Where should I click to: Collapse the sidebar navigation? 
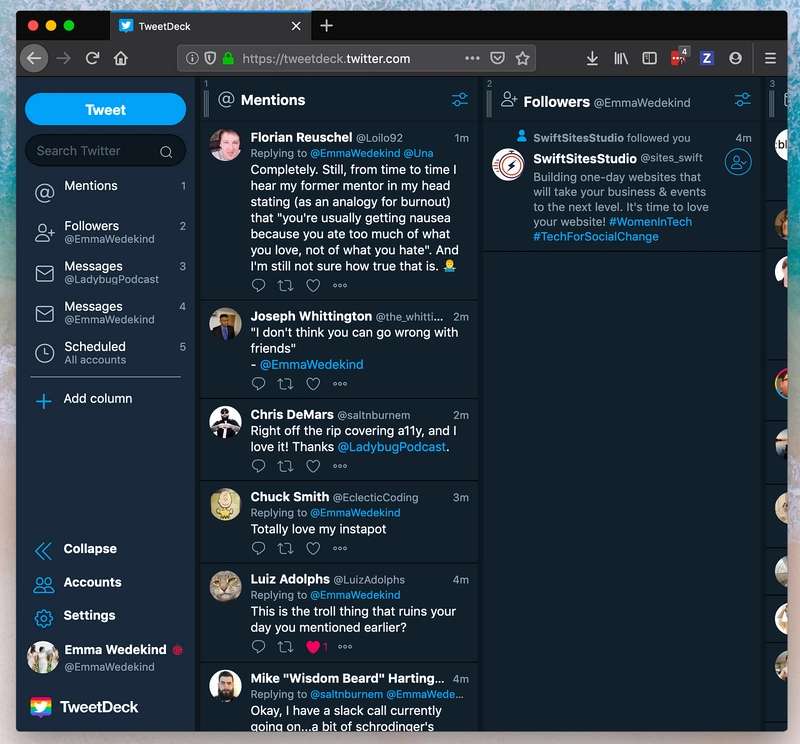(77, 550)
